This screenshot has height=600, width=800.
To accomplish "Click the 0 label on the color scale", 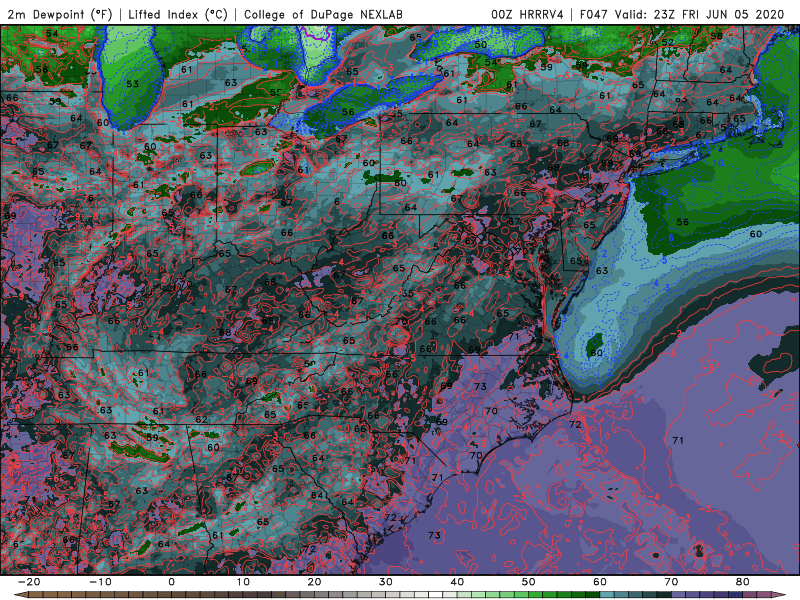I will pos(171,582).
